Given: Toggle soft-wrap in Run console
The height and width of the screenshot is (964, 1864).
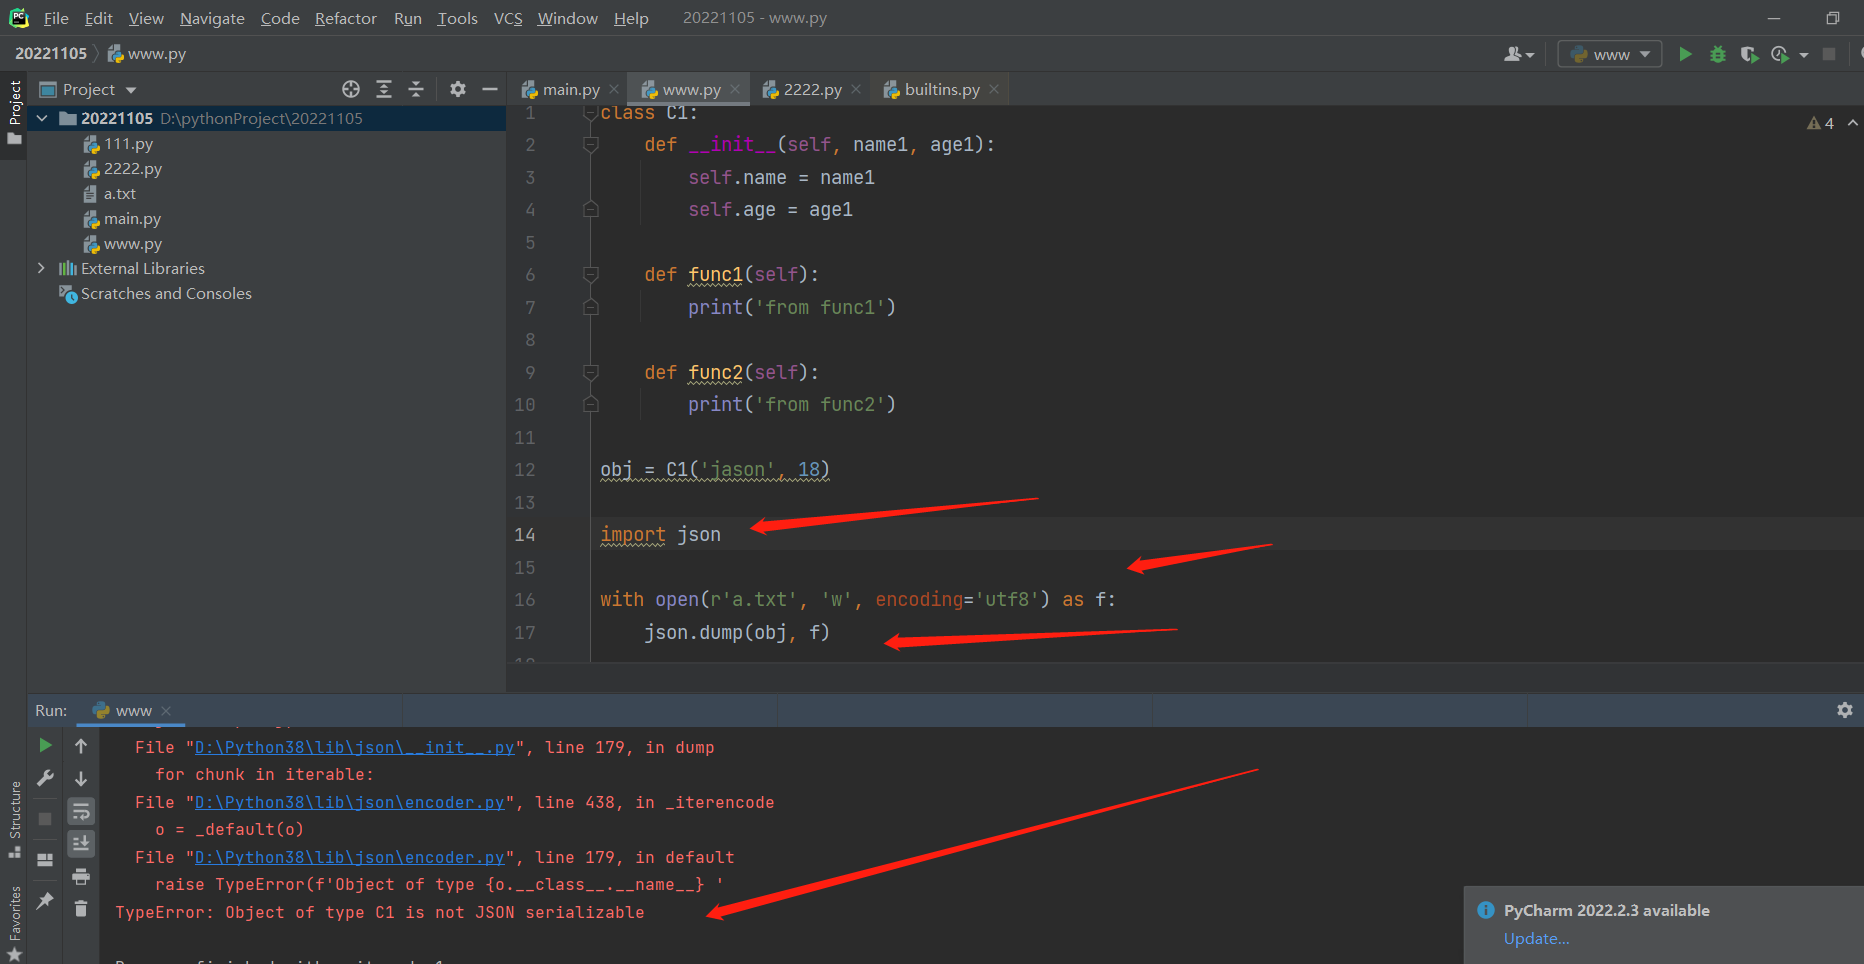Looking at the screenshot, I should click(x=81, y=811).
